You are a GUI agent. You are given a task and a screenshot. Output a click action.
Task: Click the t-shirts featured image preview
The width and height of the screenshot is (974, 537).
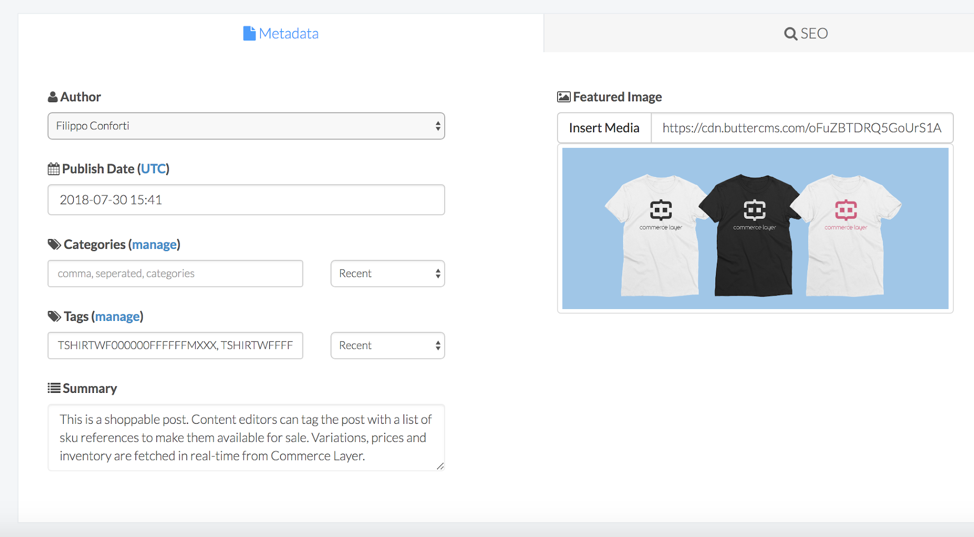pyautogui.click(x=755, y=228)
